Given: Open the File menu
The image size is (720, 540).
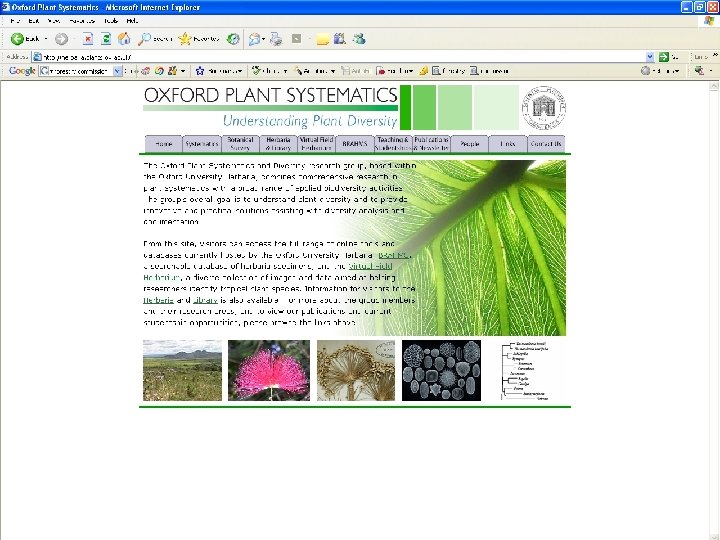Looking at the screenshot, I should pyautogui.click(x=15, y=21).
